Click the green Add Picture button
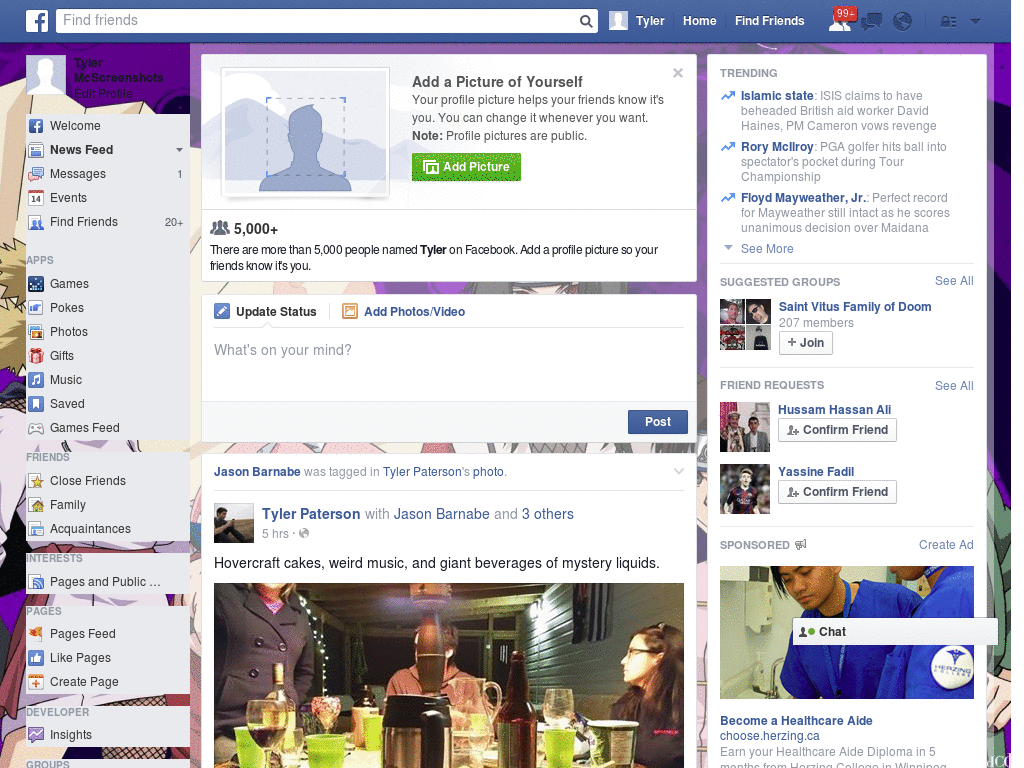Viewport: 1024px width, 768px height. [x=466, y=167]
